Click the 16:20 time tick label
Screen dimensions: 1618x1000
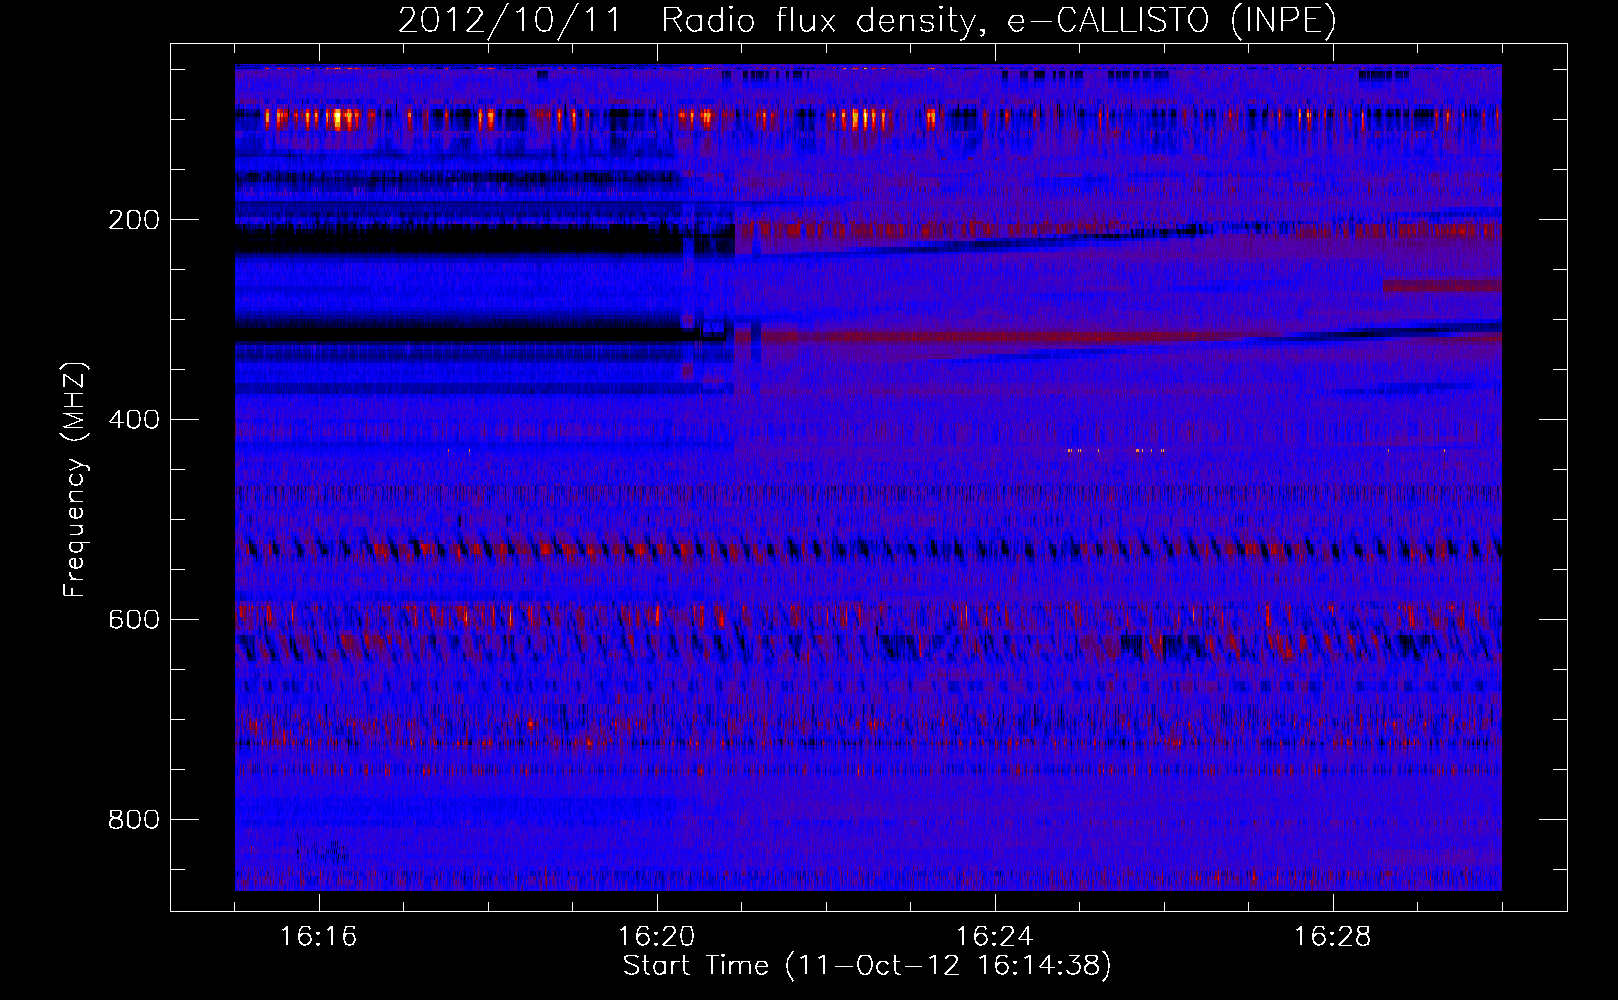pyautogui.click(x=656, y=937)
